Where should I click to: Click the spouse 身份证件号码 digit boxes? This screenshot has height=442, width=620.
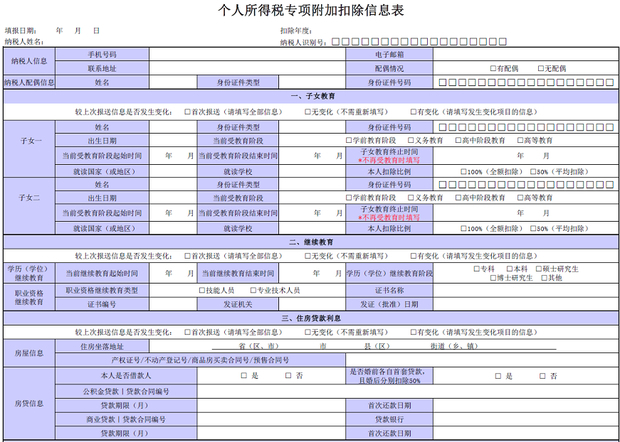pyautogui.click(x=526, y=82)
